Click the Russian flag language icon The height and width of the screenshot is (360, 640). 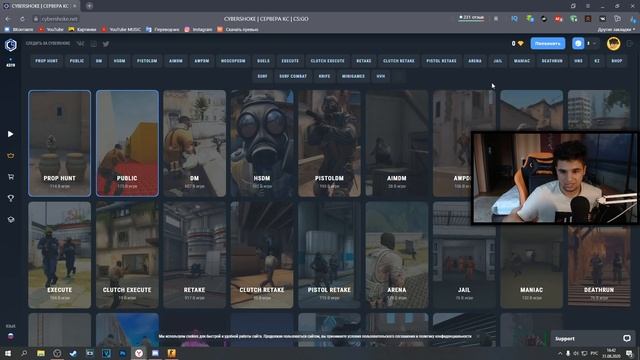[11, 336]
